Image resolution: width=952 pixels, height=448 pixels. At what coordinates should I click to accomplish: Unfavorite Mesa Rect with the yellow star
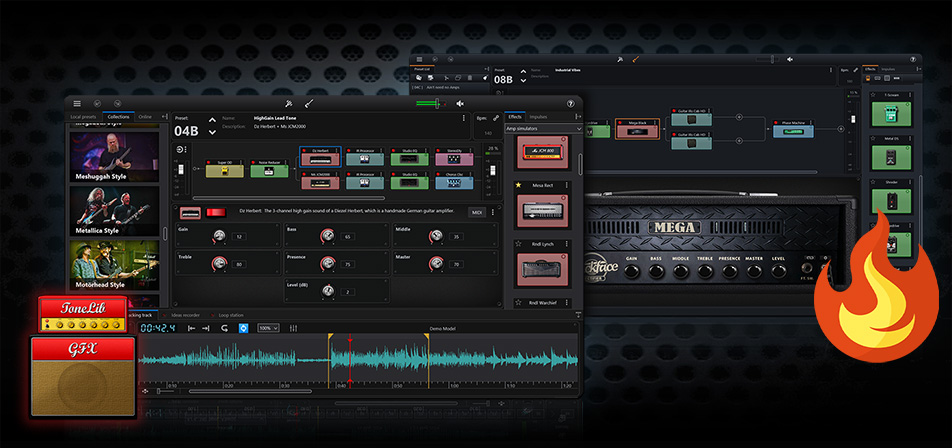tap(518, 185)
